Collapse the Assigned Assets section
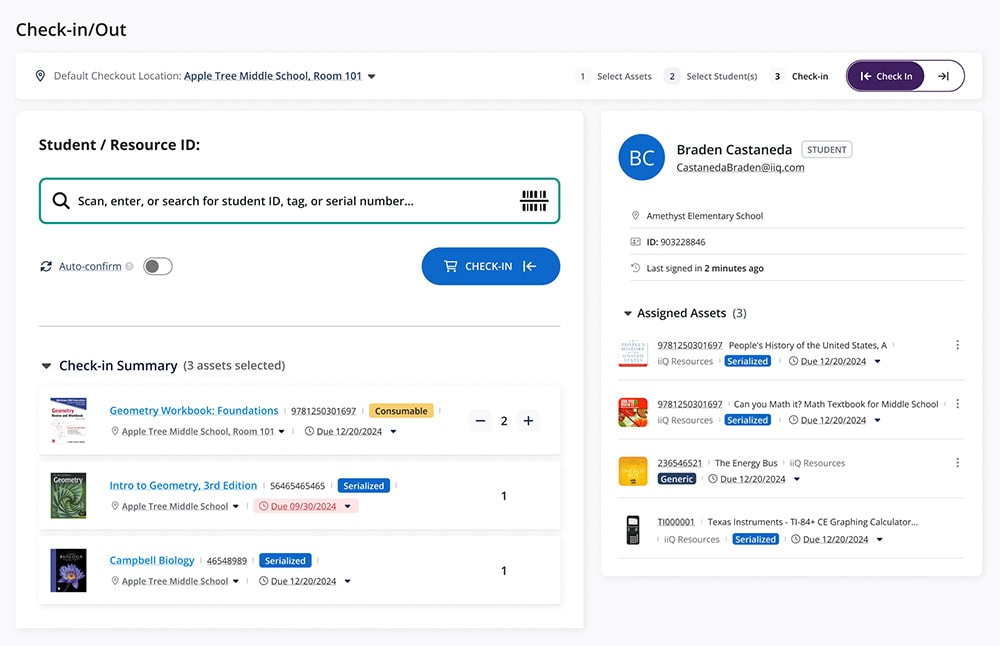The image size is (1000, 646). 628,313
